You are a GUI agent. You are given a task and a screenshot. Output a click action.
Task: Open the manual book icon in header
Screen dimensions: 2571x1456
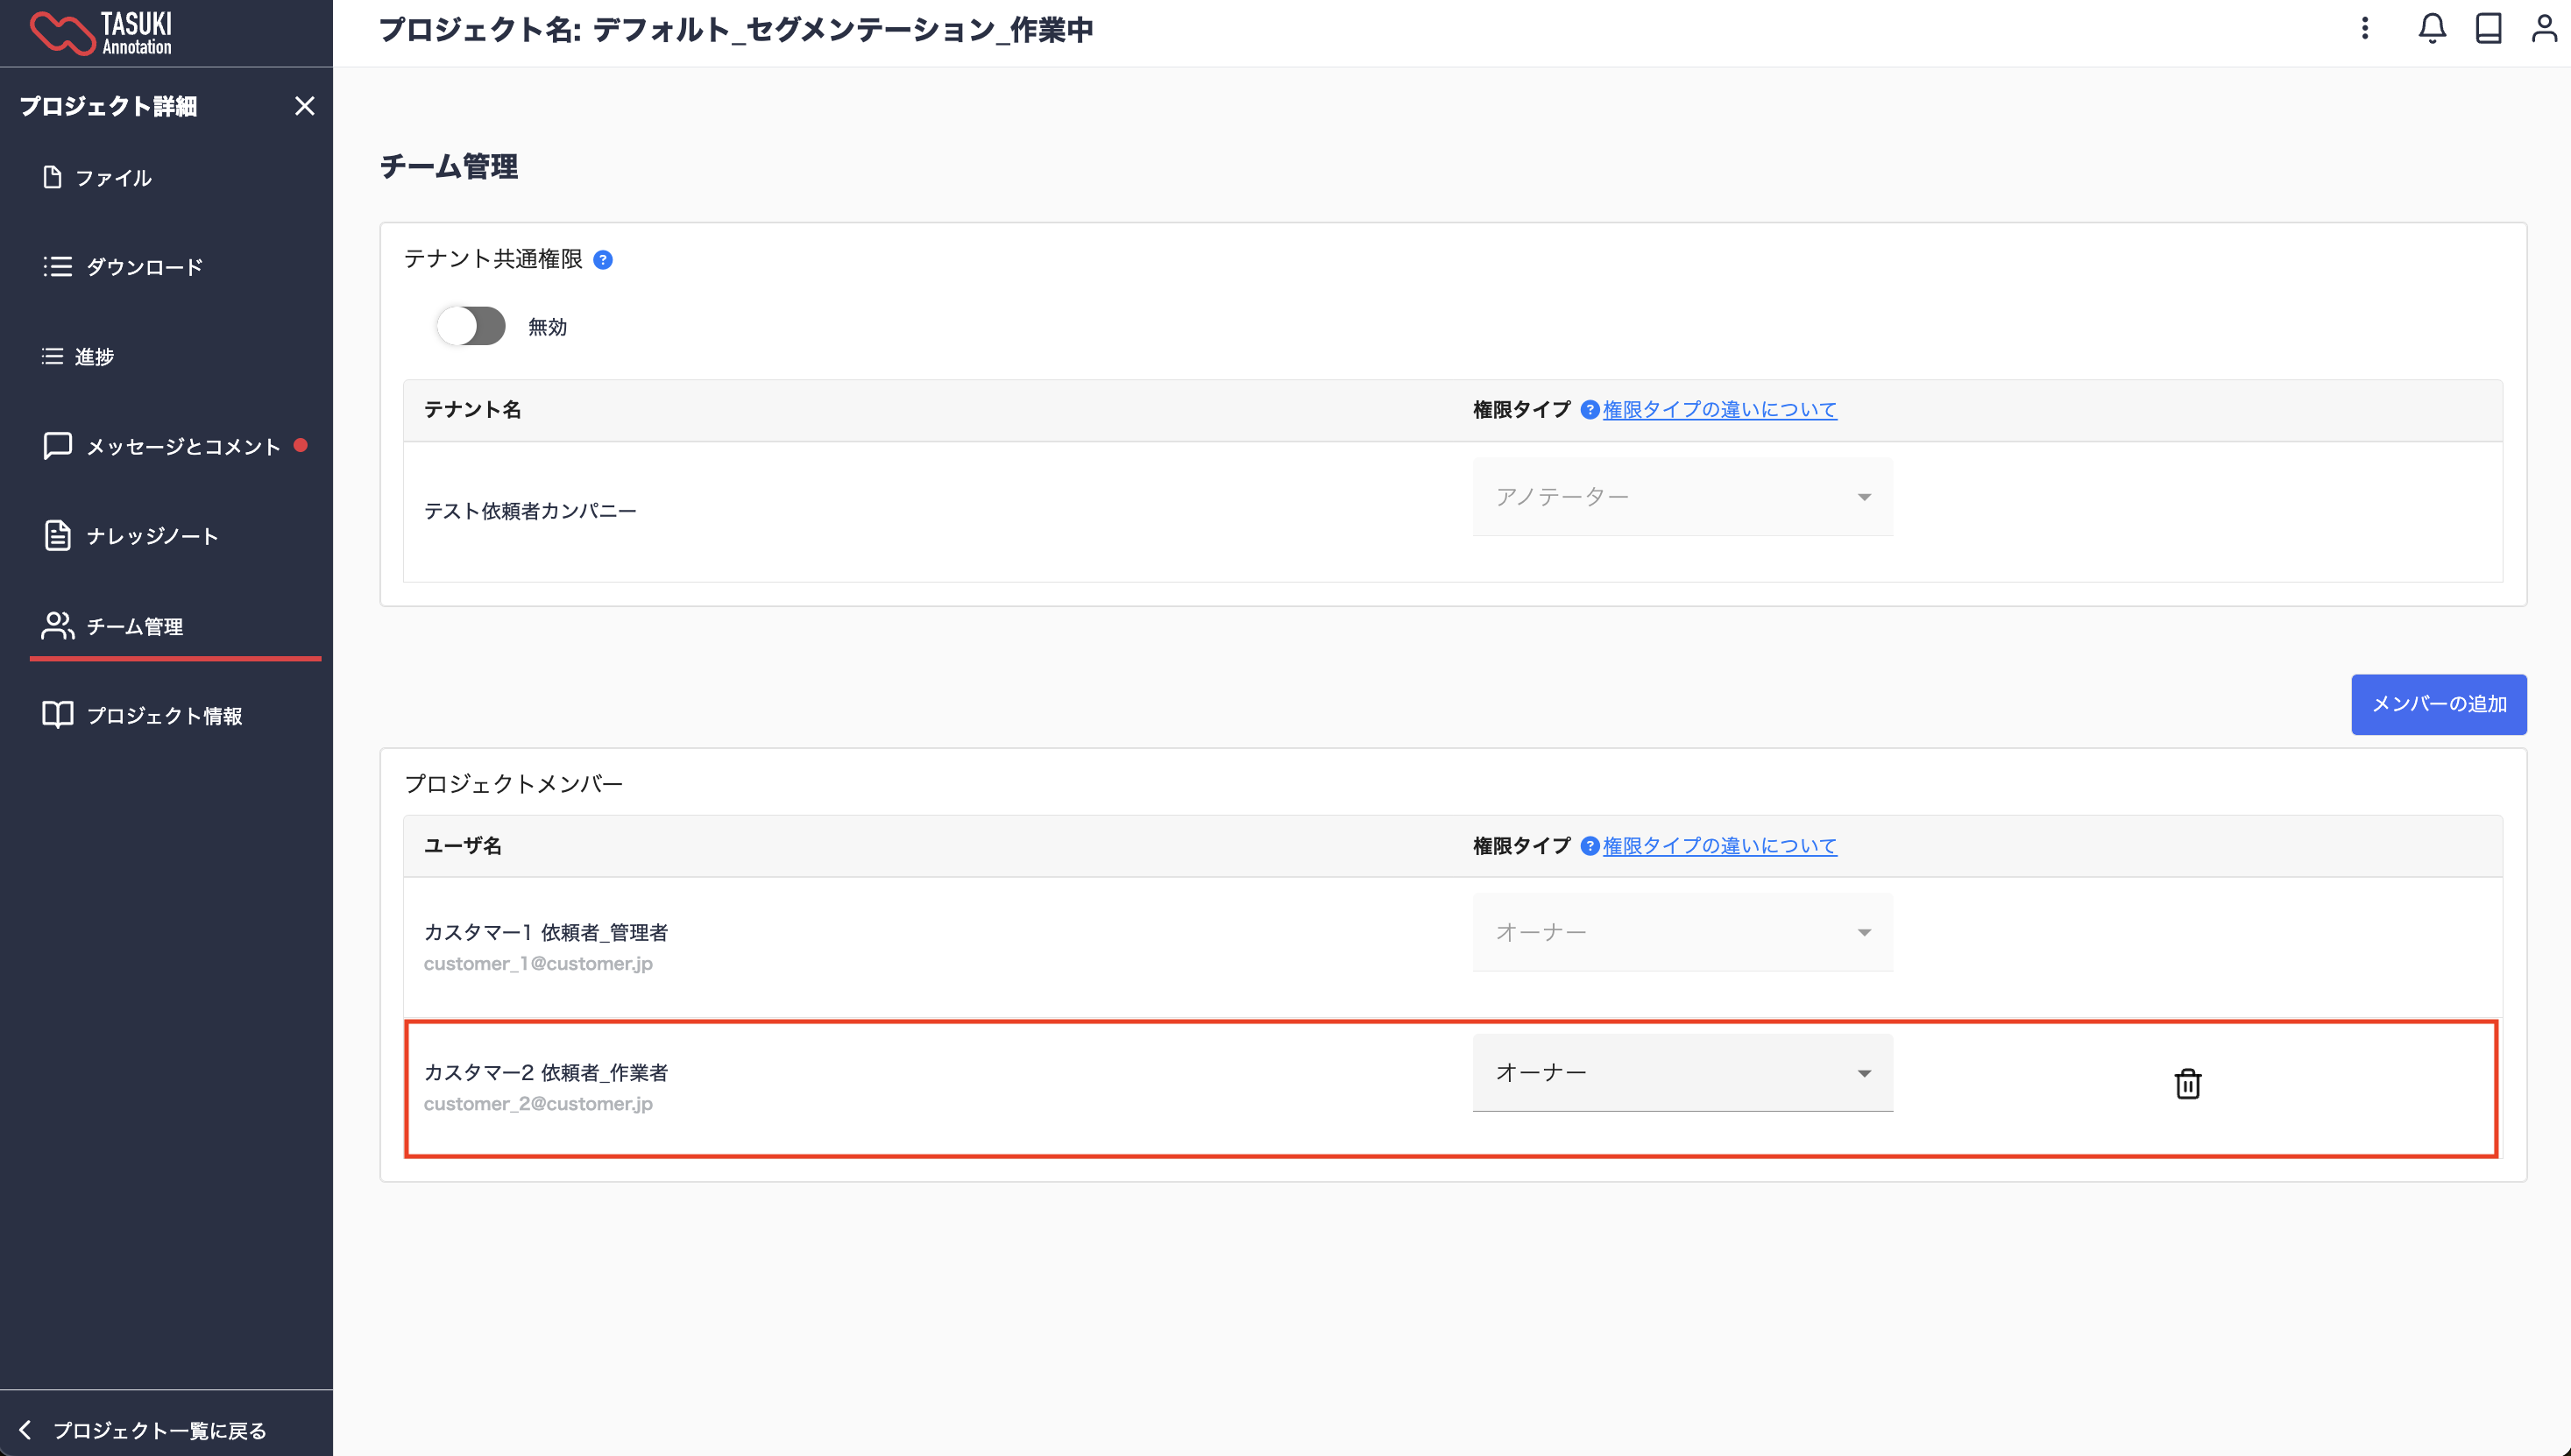(2488, 28)
